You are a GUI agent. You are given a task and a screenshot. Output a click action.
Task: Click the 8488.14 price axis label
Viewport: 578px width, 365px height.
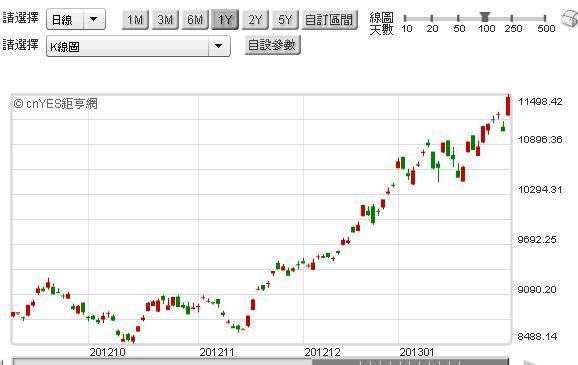[537, 336]
